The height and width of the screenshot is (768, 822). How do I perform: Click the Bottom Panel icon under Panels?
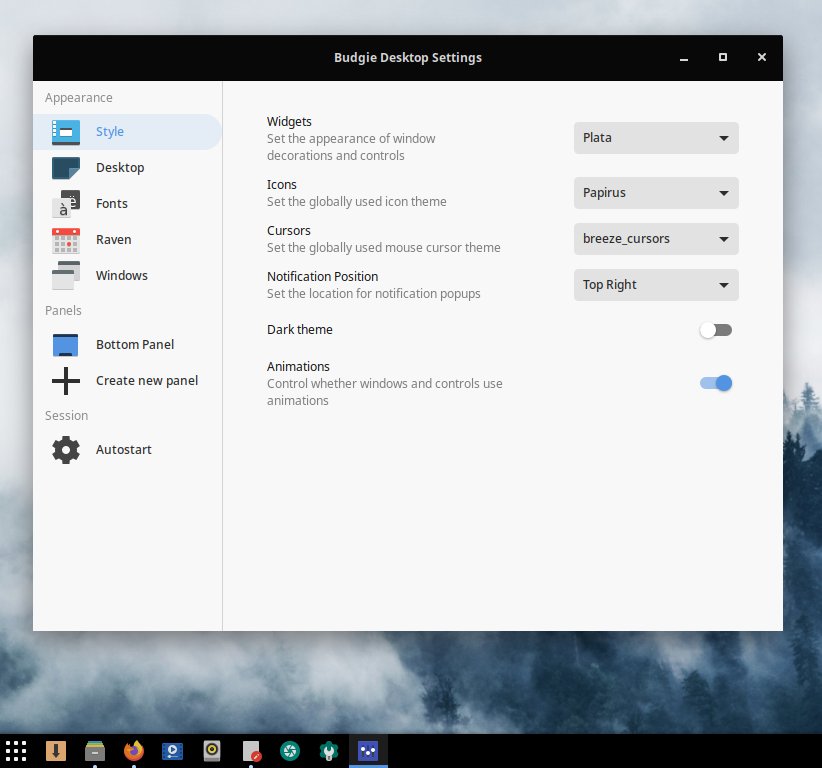coord(65,344)
